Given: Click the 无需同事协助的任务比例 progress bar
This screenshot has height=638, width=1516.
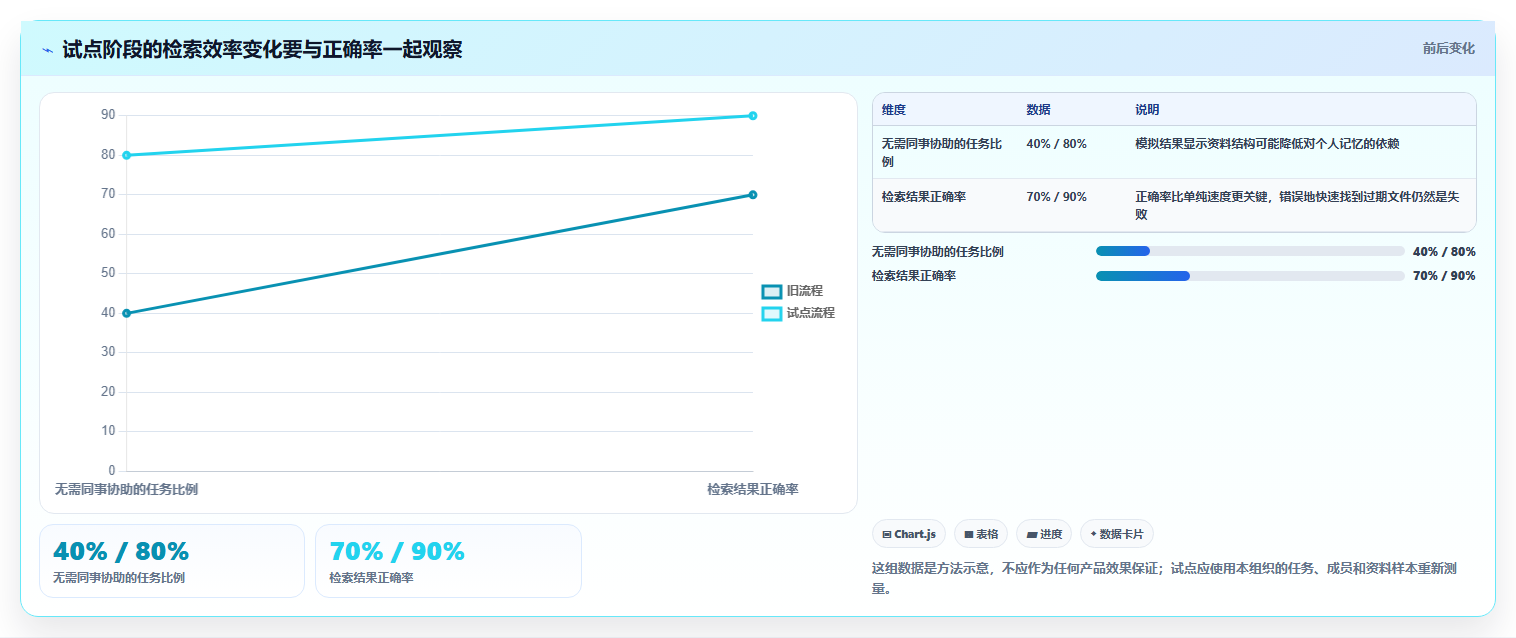Looking at the screenshot, I should [1250, 251].
